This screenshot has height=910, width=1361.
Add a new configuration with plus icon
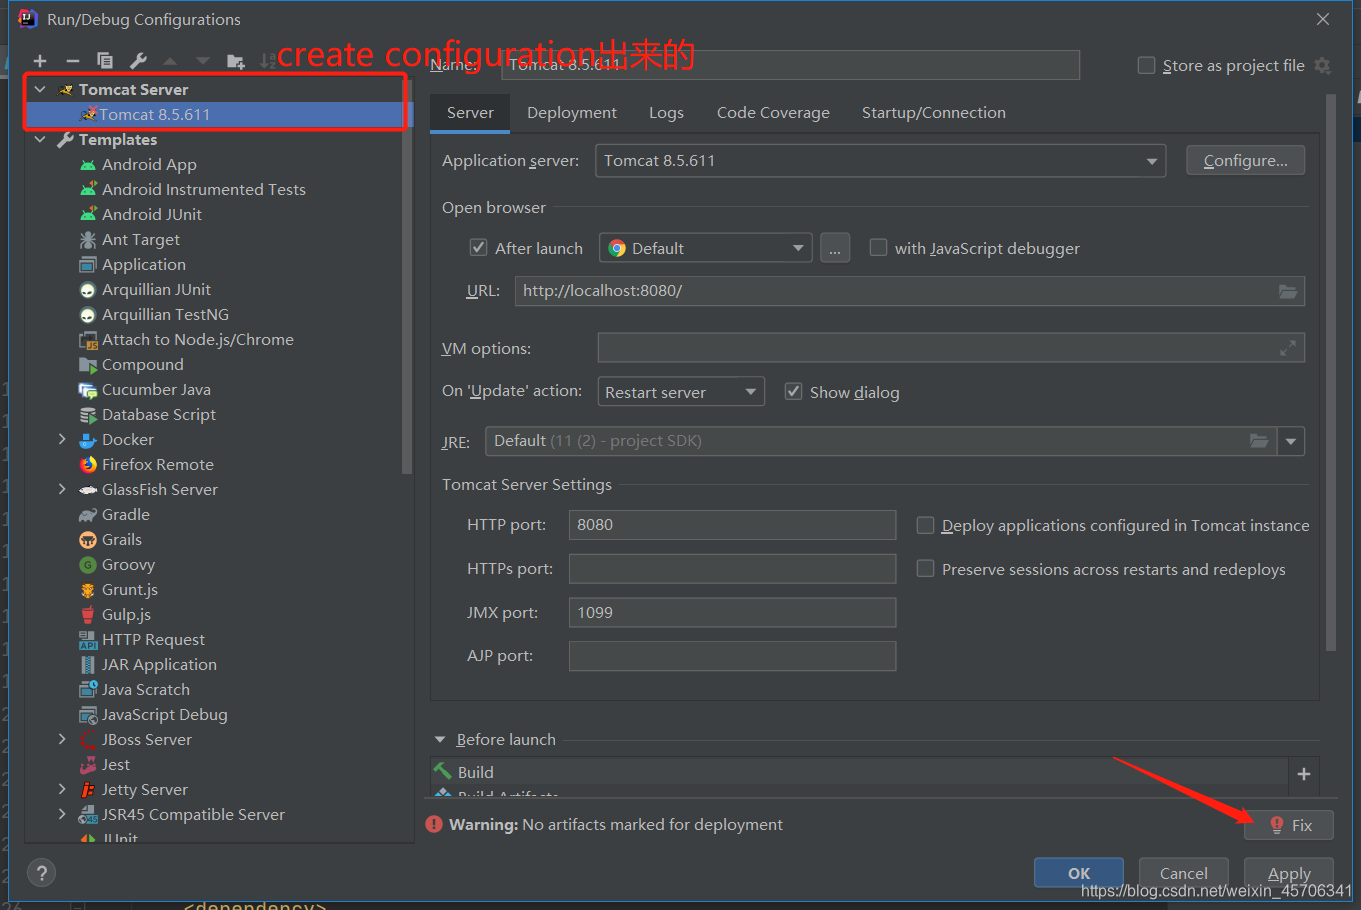pyautogui.click(x=40, y=61)
